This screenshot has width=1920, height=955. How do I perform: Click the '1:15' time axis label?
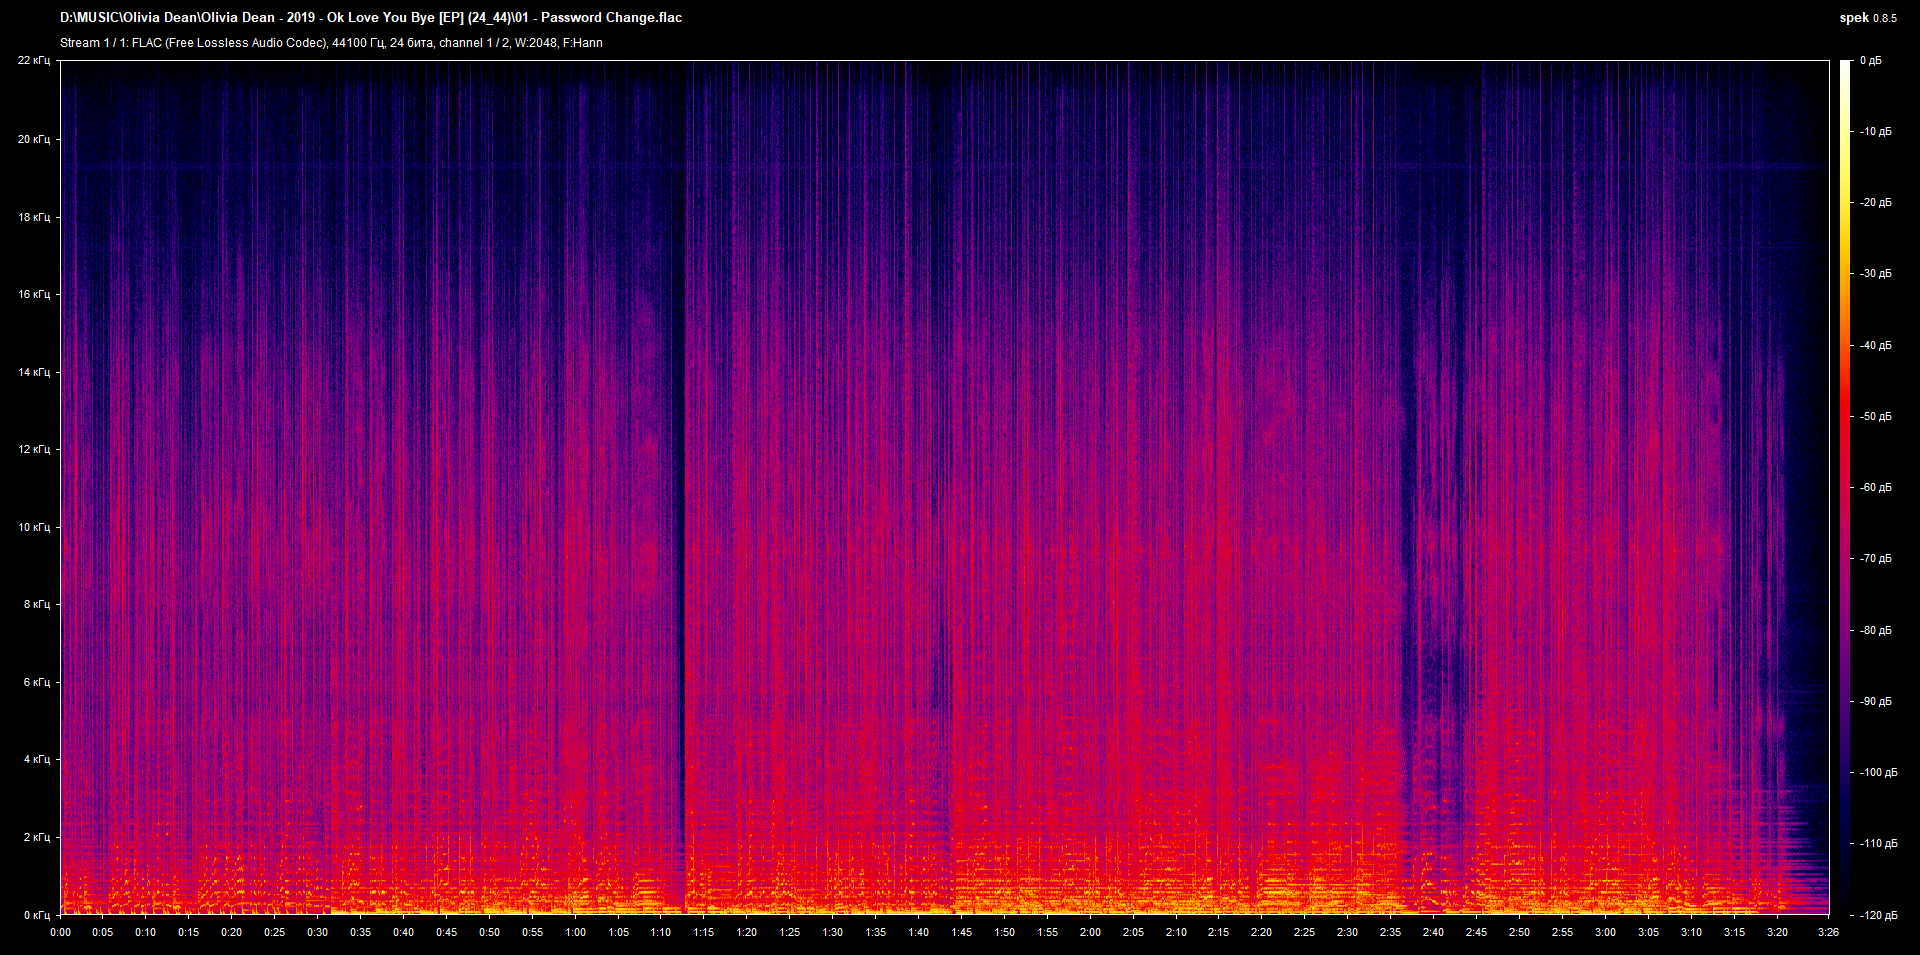[x=704, y=932]
